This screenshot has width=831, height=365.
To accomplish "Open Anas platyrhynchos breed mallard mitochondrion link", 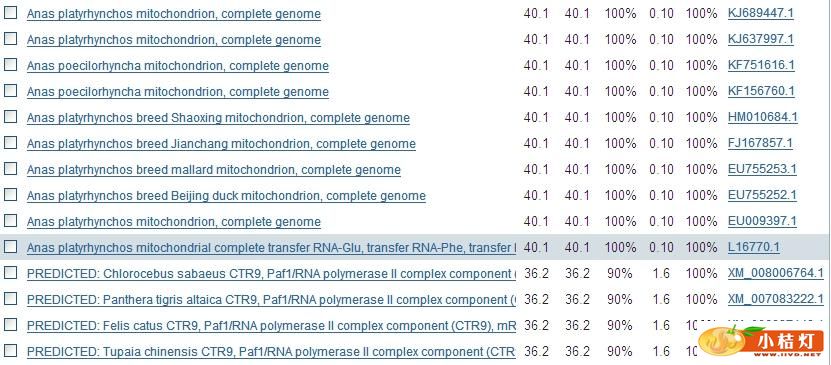I will 214,170.
